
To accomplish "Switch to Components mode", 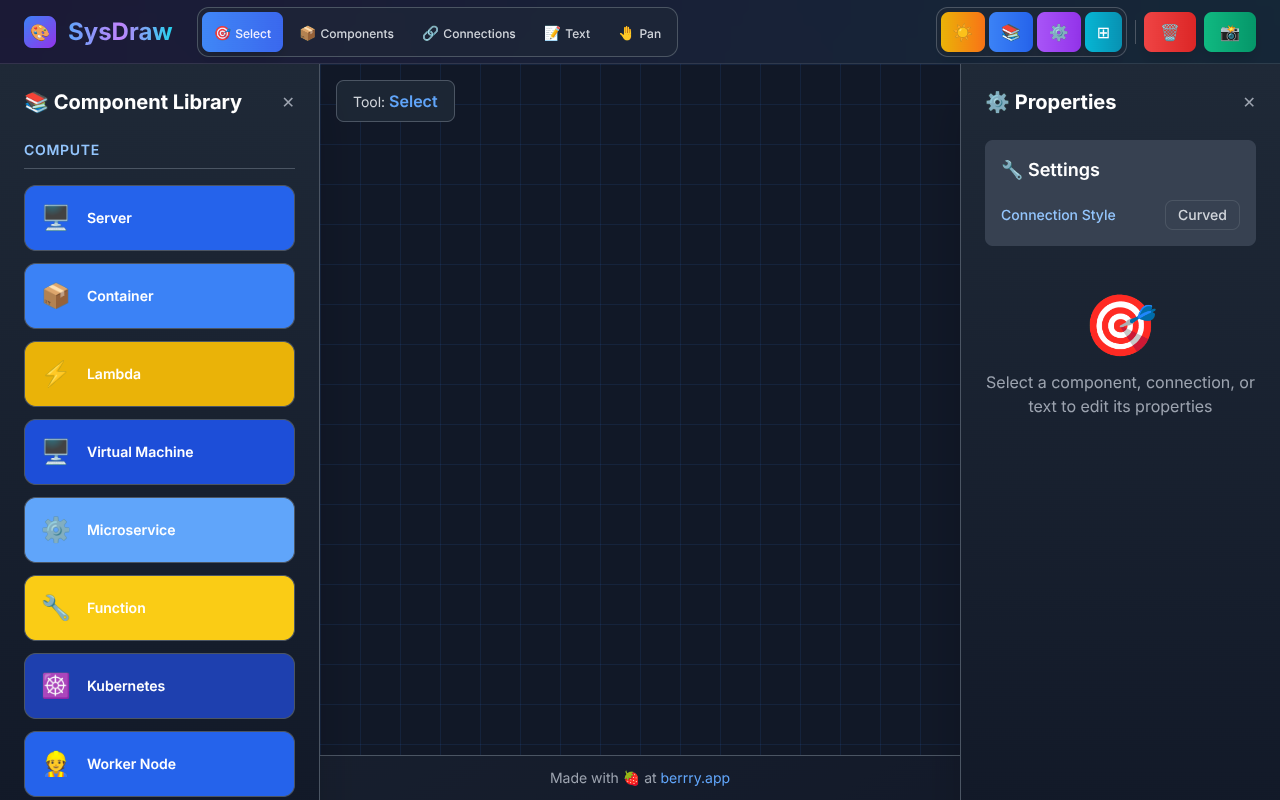I will [347, 33].
